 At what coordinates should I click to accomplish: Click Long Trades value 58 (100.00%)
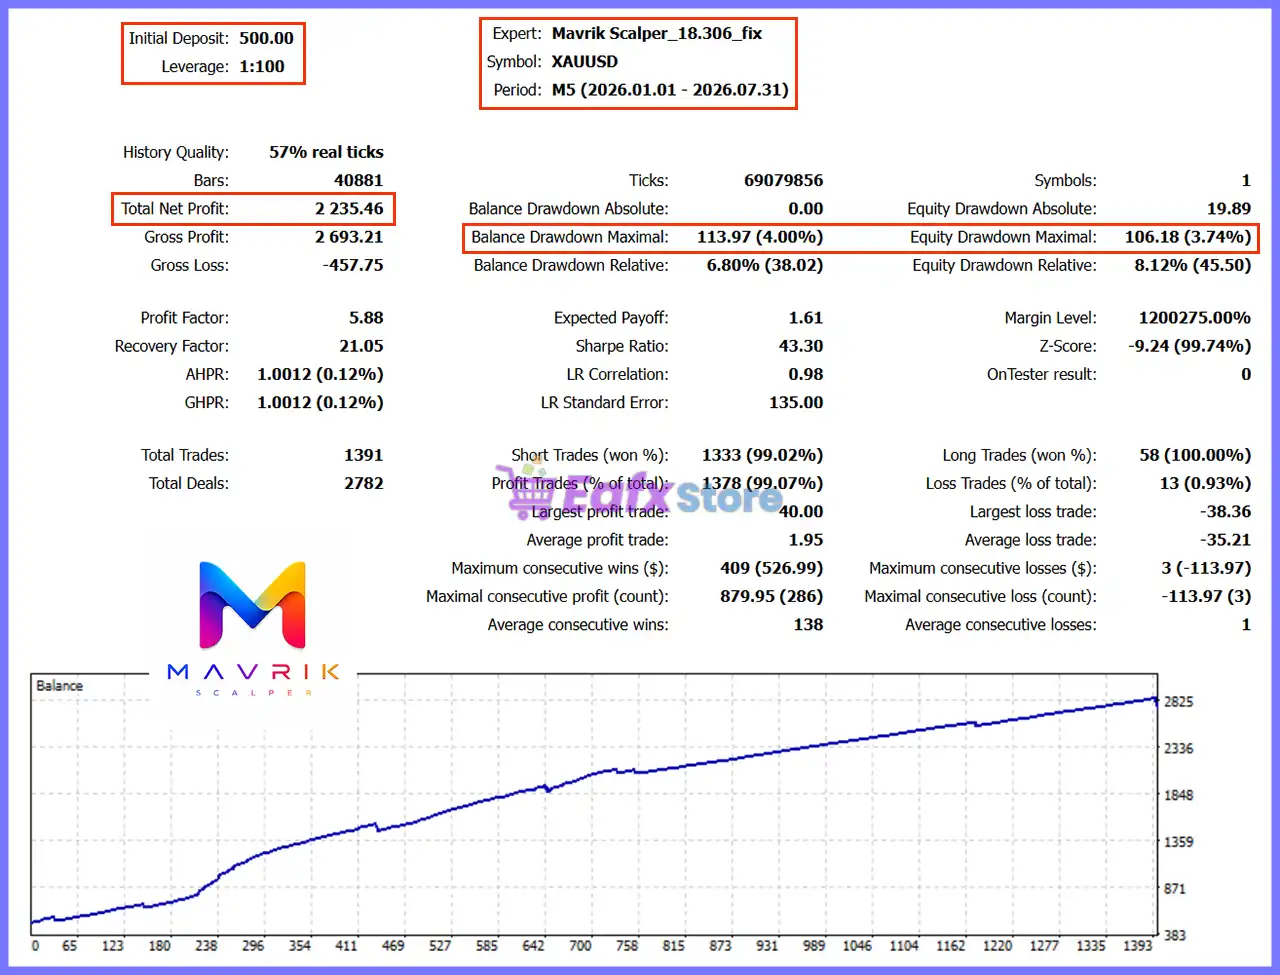(x=1196, y=455)
